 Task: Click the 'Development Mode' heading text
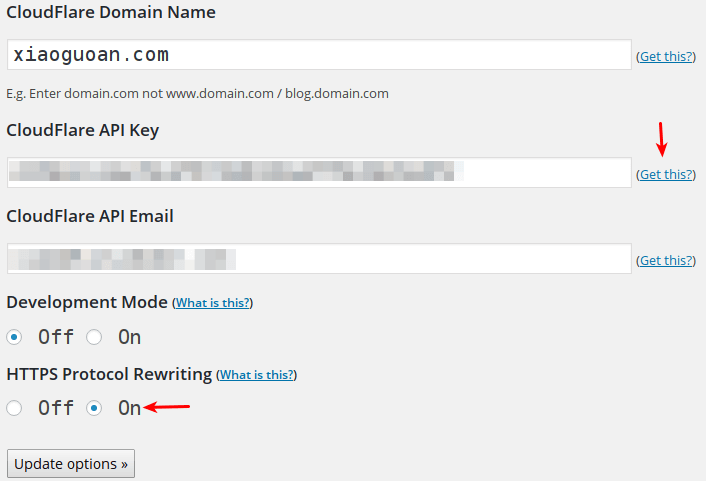[87, 302]
